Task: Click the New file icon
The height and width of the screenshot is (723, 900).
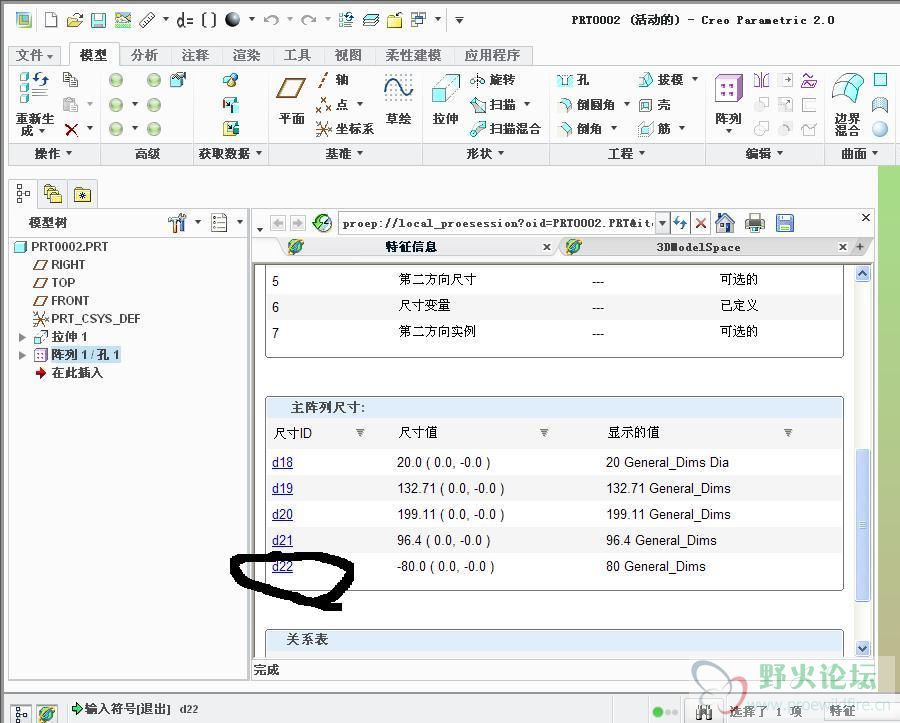Action: point(51,20)
